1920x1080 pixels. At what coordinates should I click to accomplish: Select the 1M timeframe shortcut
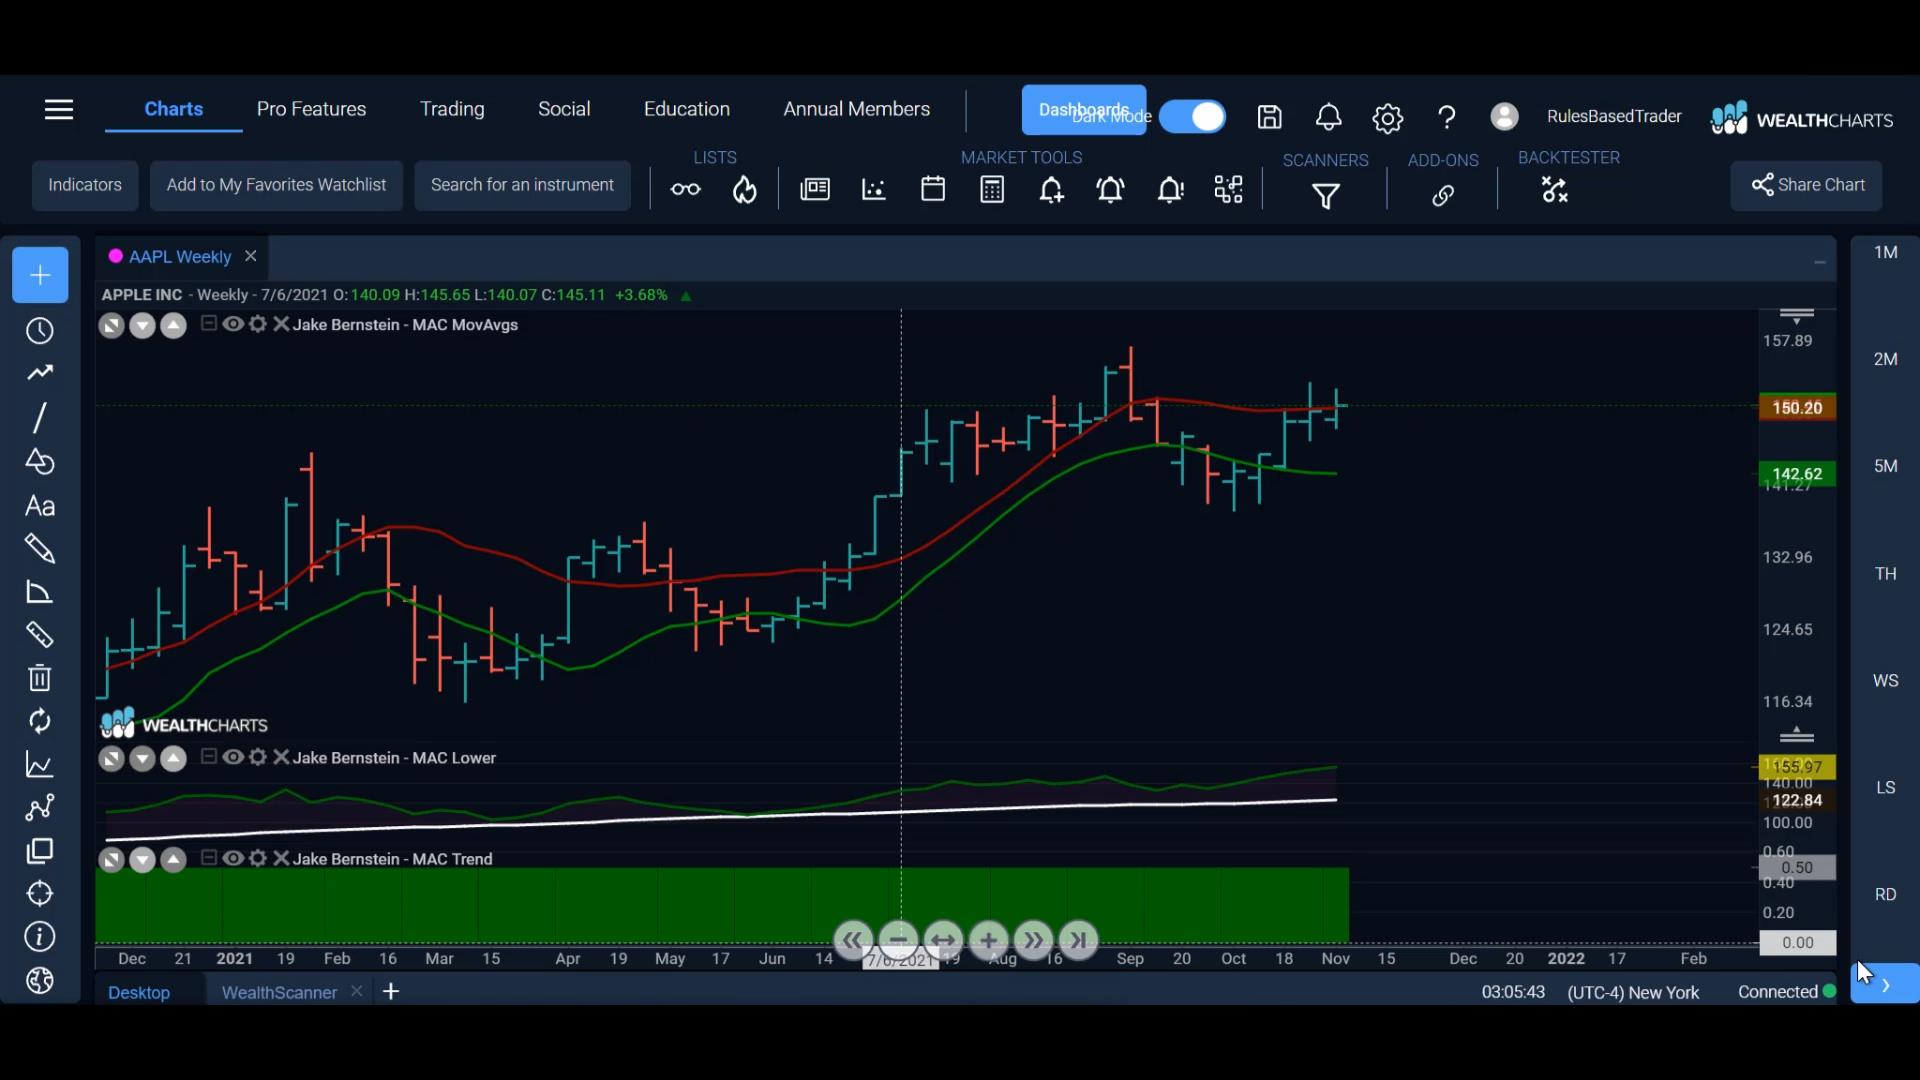(1885, 252)
